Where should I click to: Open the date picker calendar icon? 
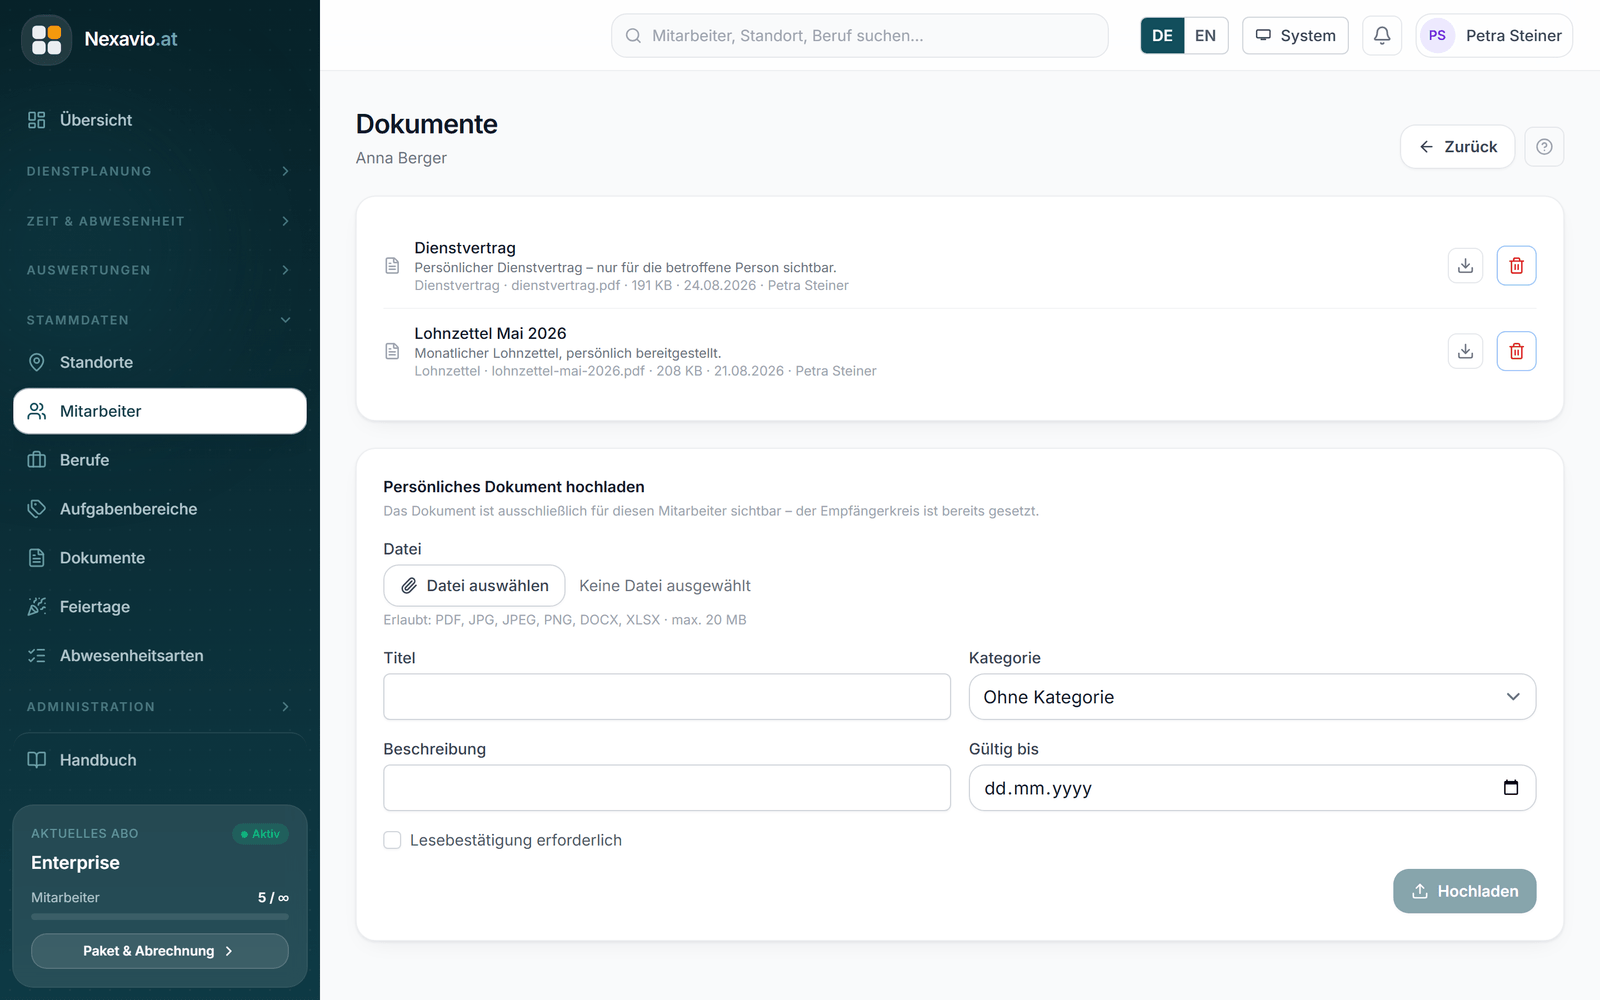click(x=1511, y=788)
